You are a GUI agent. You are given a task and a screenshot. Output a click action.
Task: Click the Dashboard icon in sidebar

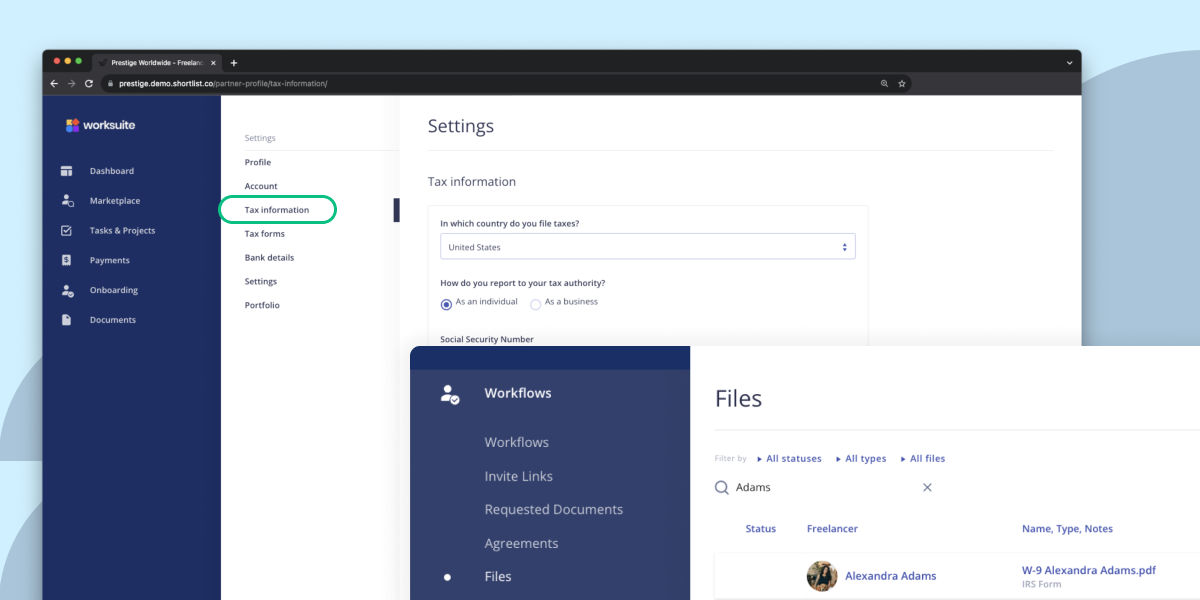67,171
